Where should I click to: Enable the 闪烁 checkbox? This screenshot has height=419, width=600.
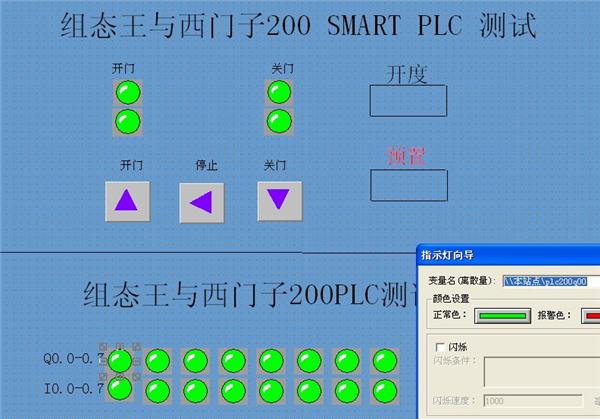coord(440,347)
